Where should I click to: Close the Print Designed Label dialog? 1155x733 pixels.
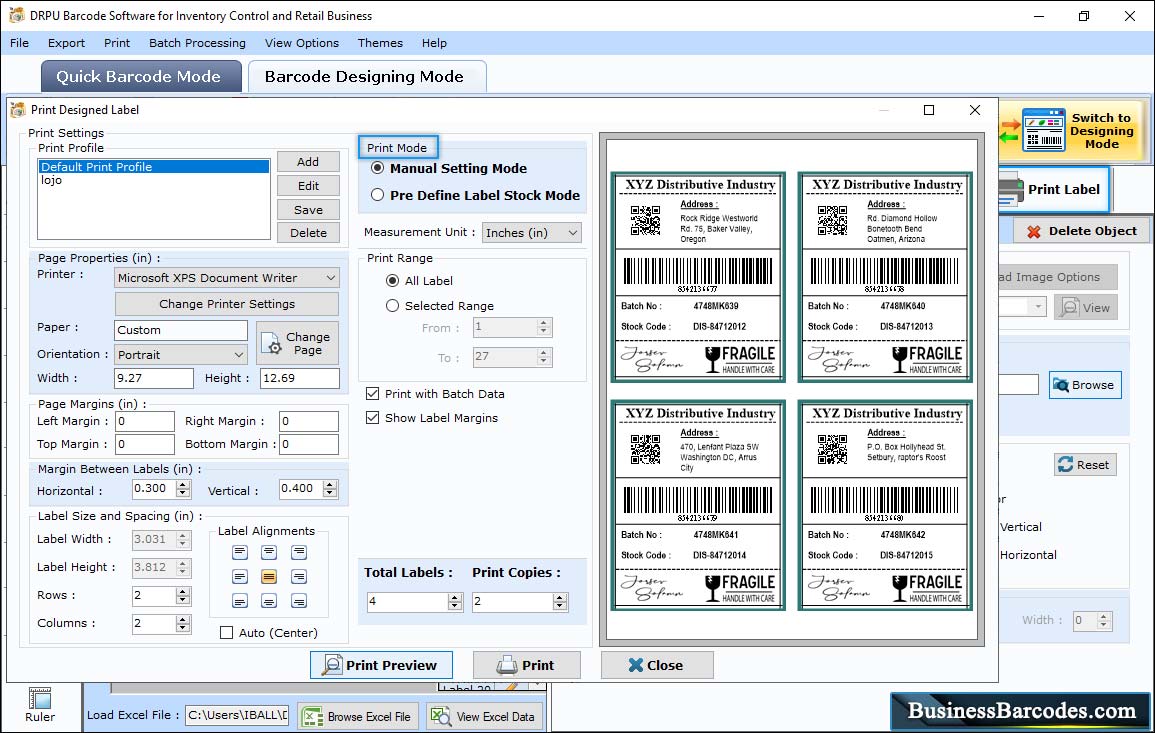click(x=656, y=665)
